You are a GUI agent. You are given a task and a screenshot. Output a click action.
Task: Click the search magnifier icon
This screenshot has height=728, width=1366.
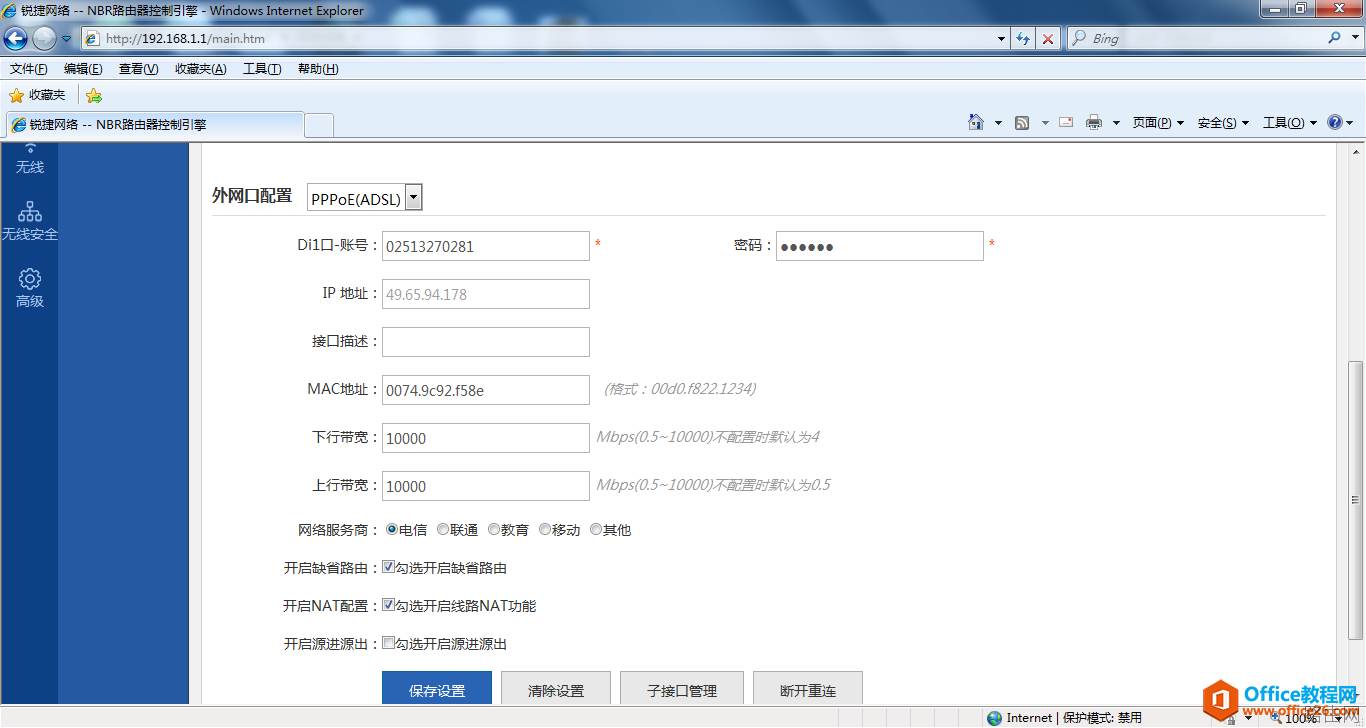click(x=1334, y=38)
